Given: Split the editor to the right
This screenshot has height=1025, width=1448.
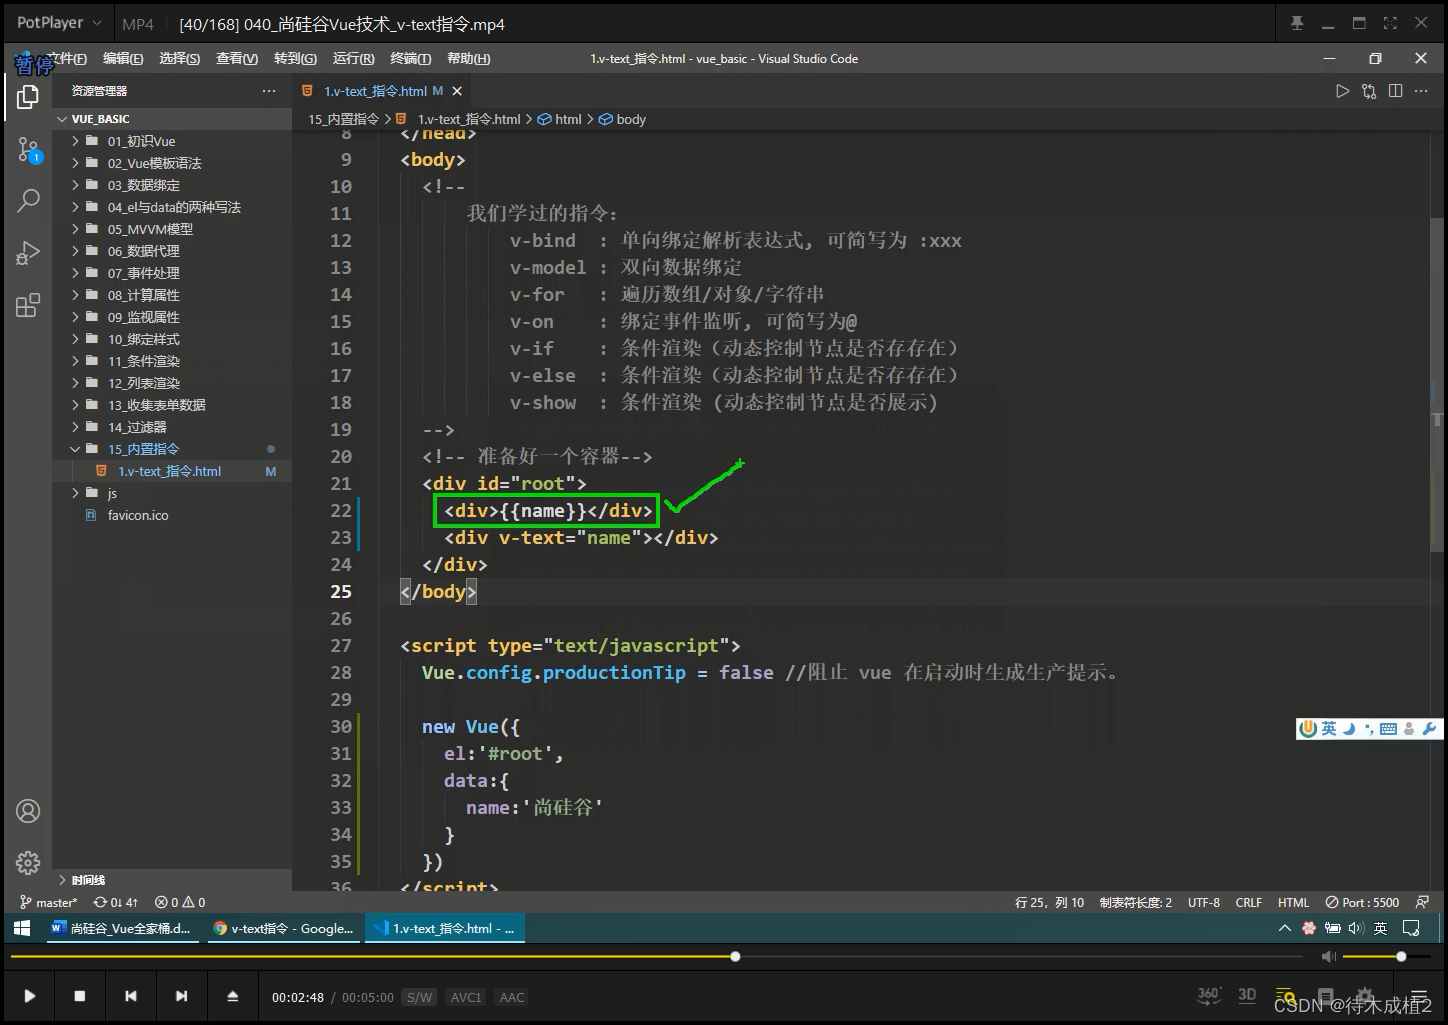Looking at the screenshot, I should 1395,91.
